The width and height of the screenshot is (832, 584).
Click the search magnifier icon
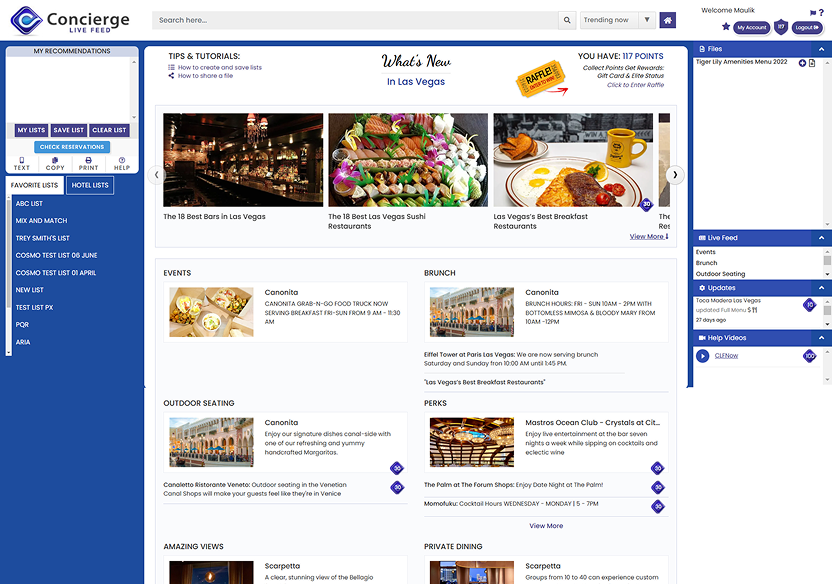coord(567,20)
